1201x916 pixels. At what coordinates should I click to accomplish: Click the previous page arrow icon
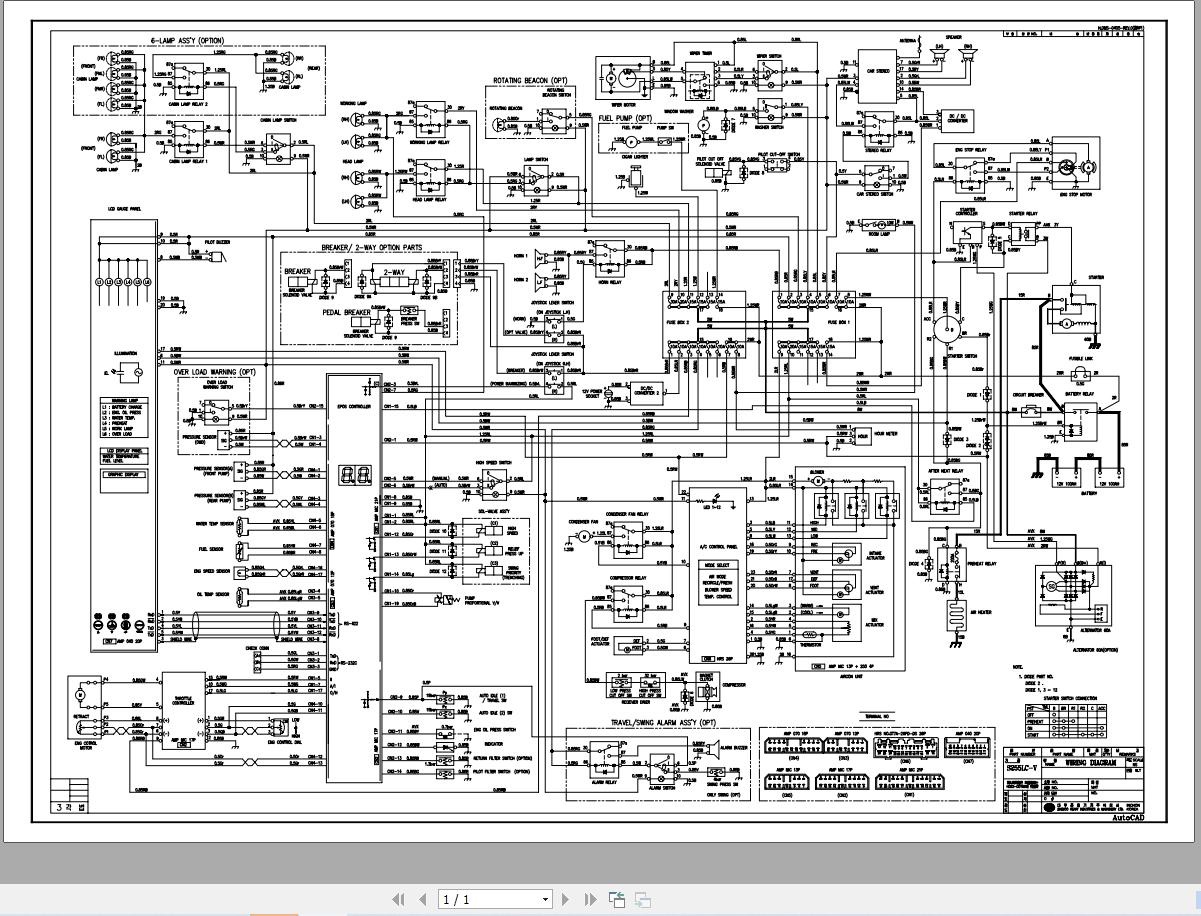point(422,899)
